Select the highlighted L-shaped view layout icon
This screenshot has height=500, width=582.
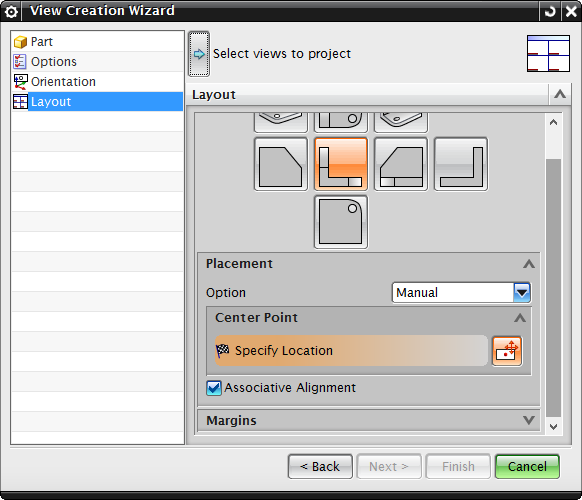(341, 164)
